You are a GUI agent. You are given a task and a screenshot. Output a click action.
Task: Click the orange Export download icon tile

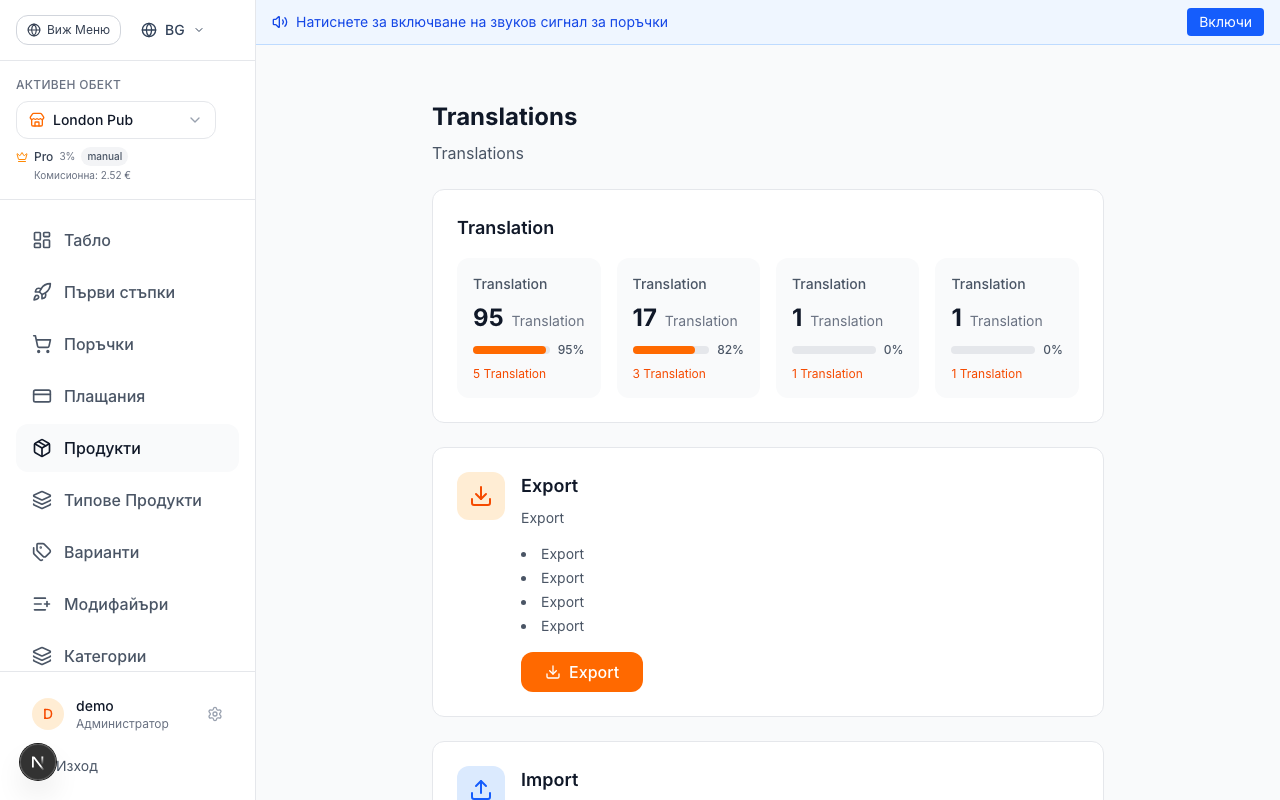click(x=481, y=496)
